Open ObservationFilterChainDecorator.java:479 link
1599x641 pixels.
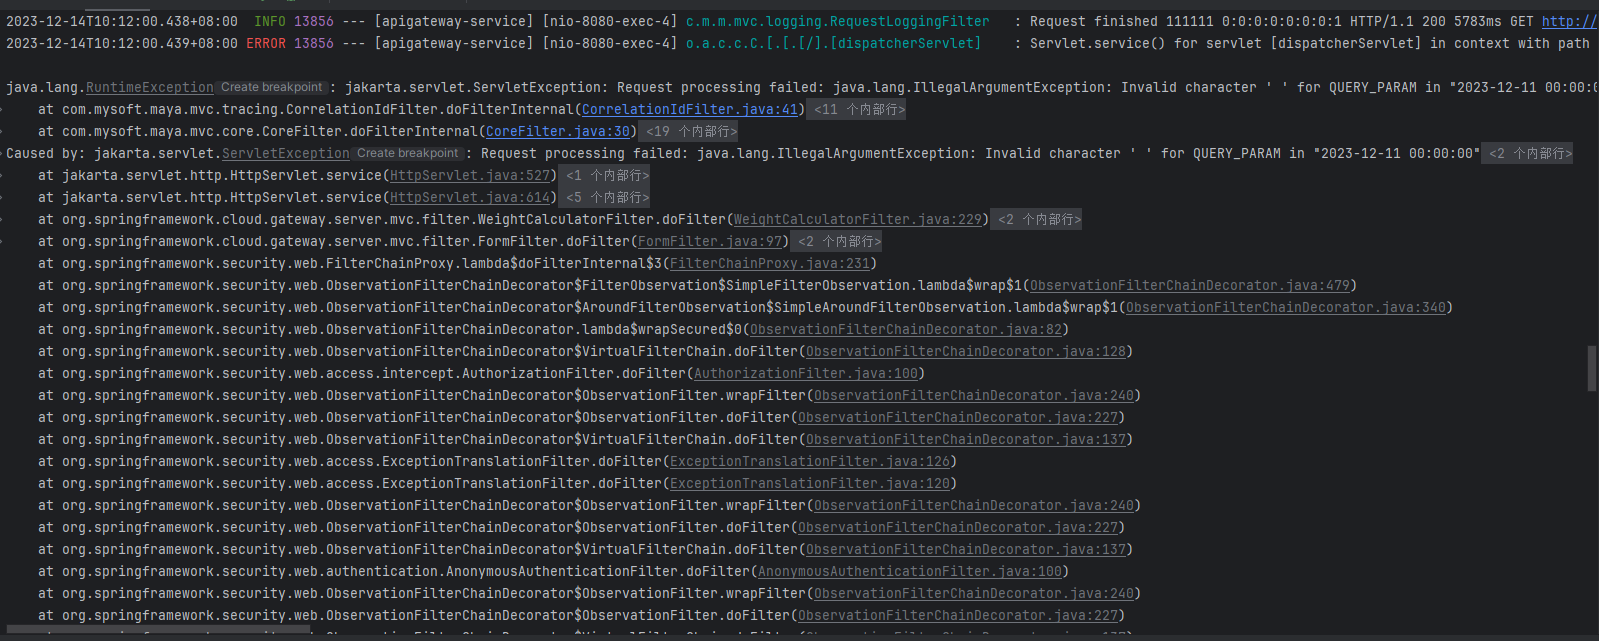[x=1190, y=285]
